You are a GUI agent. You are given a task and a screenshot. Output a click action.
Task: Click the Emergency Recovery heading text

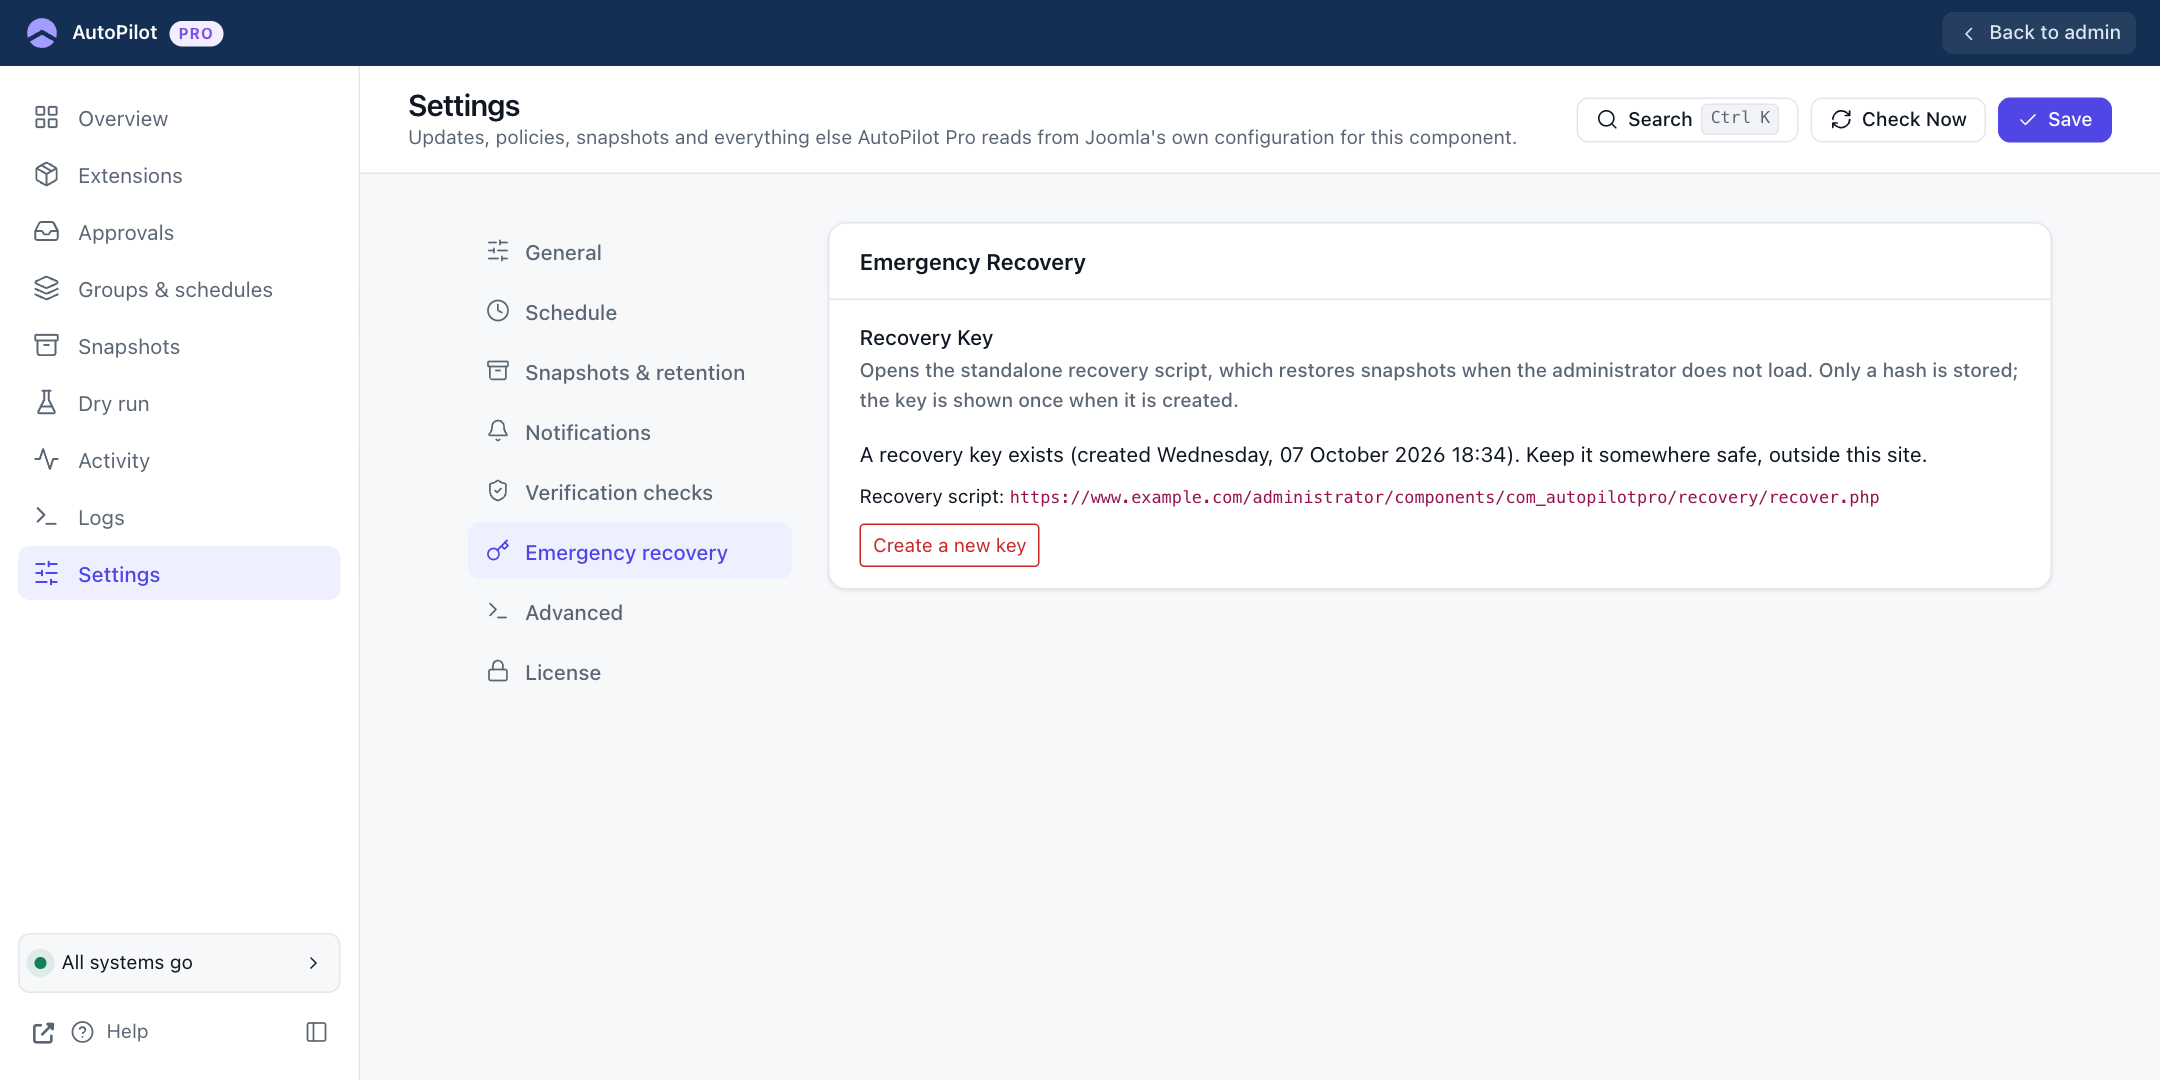click(x=972, y=262)
